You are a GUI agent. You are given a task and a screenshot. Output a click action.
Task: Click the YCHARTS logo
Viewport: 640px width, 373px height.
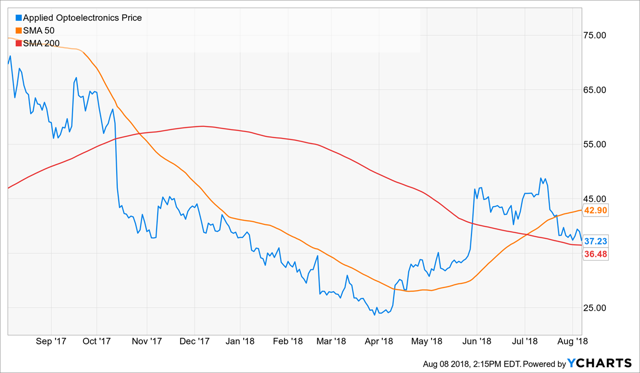click(x=600, y=363)
